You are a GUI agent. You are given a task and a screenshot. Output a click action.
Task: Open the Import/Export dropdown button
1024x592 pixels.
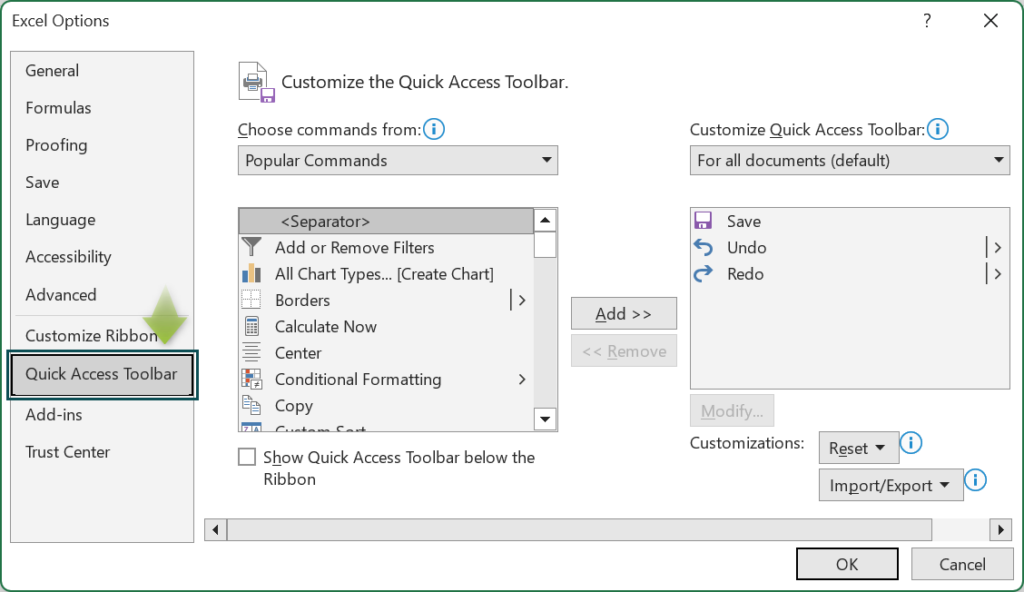point(891,485)
